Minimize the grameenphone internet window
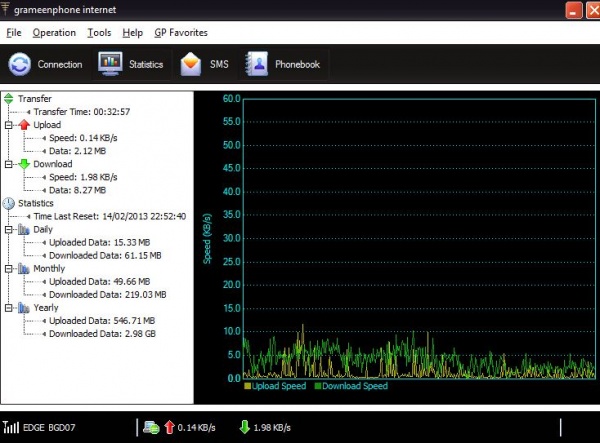Image resolution: width=600 pixels, height=443 pixels. click(x=574, y=10)
